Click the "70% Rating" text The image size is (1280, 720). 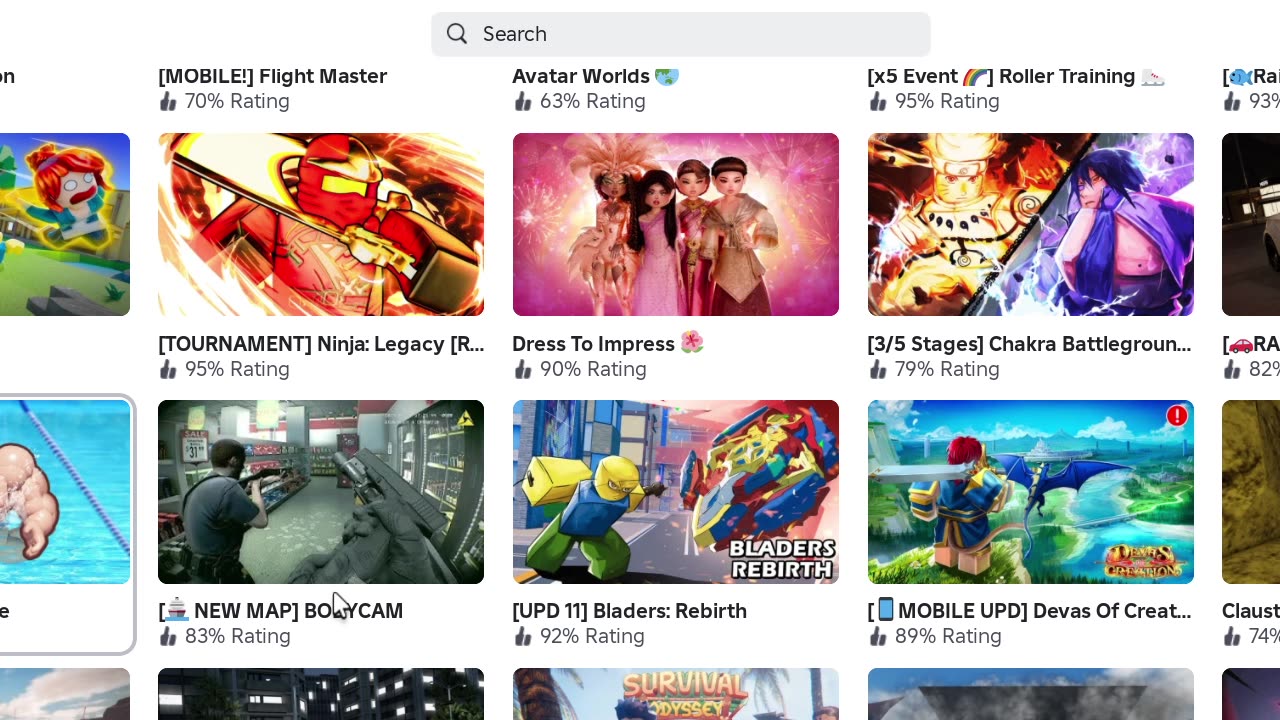coord(237,101)
